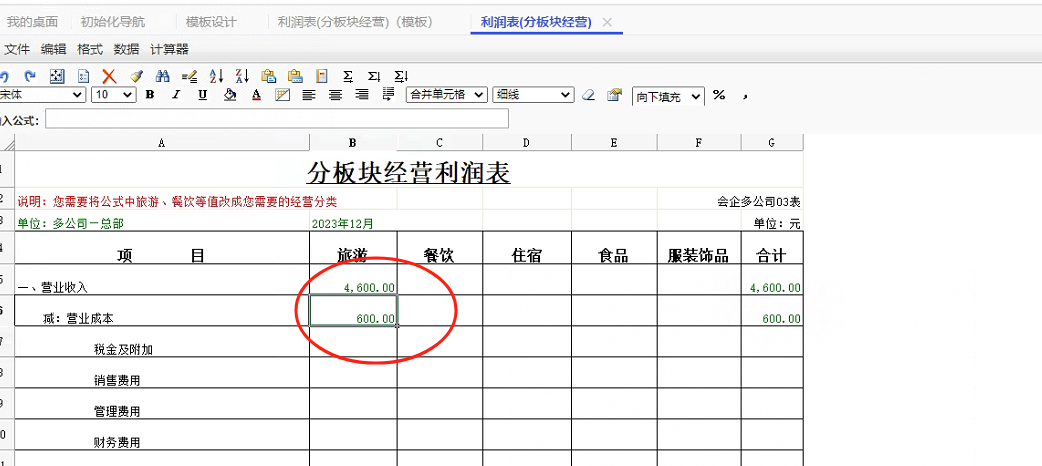
Task: Open the 向下填充 fill dropdown
Action: point(668,97)
